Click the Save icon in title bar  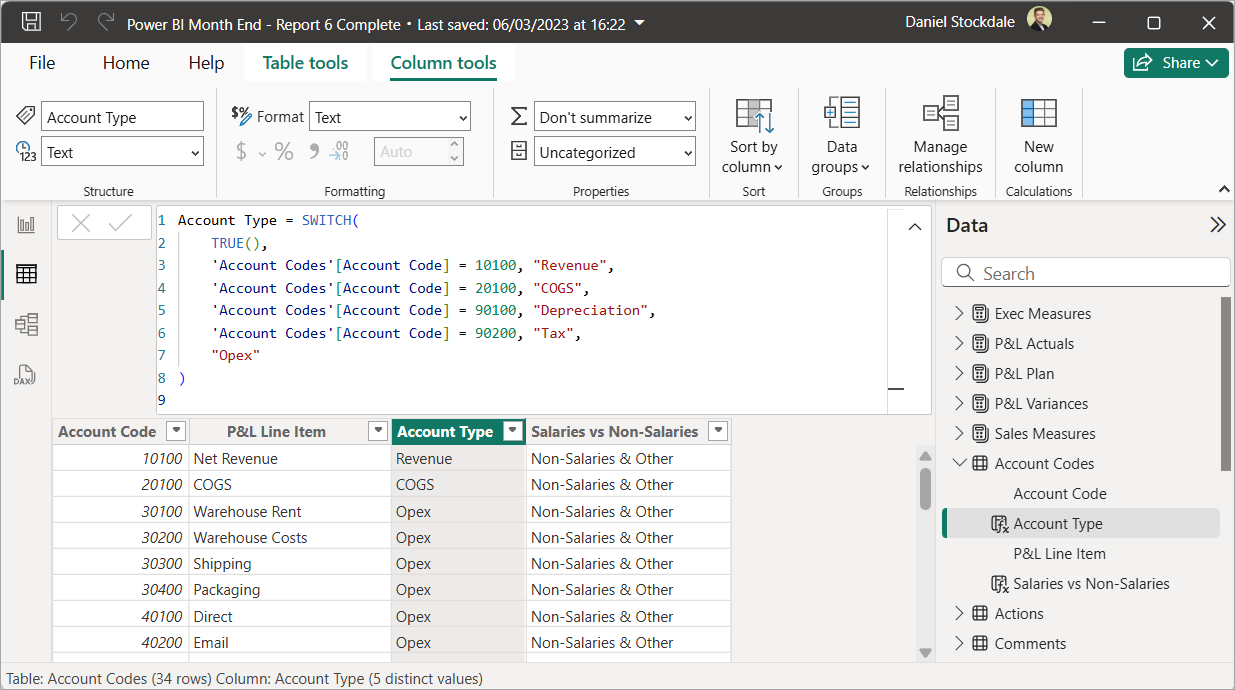coord(31,23)
